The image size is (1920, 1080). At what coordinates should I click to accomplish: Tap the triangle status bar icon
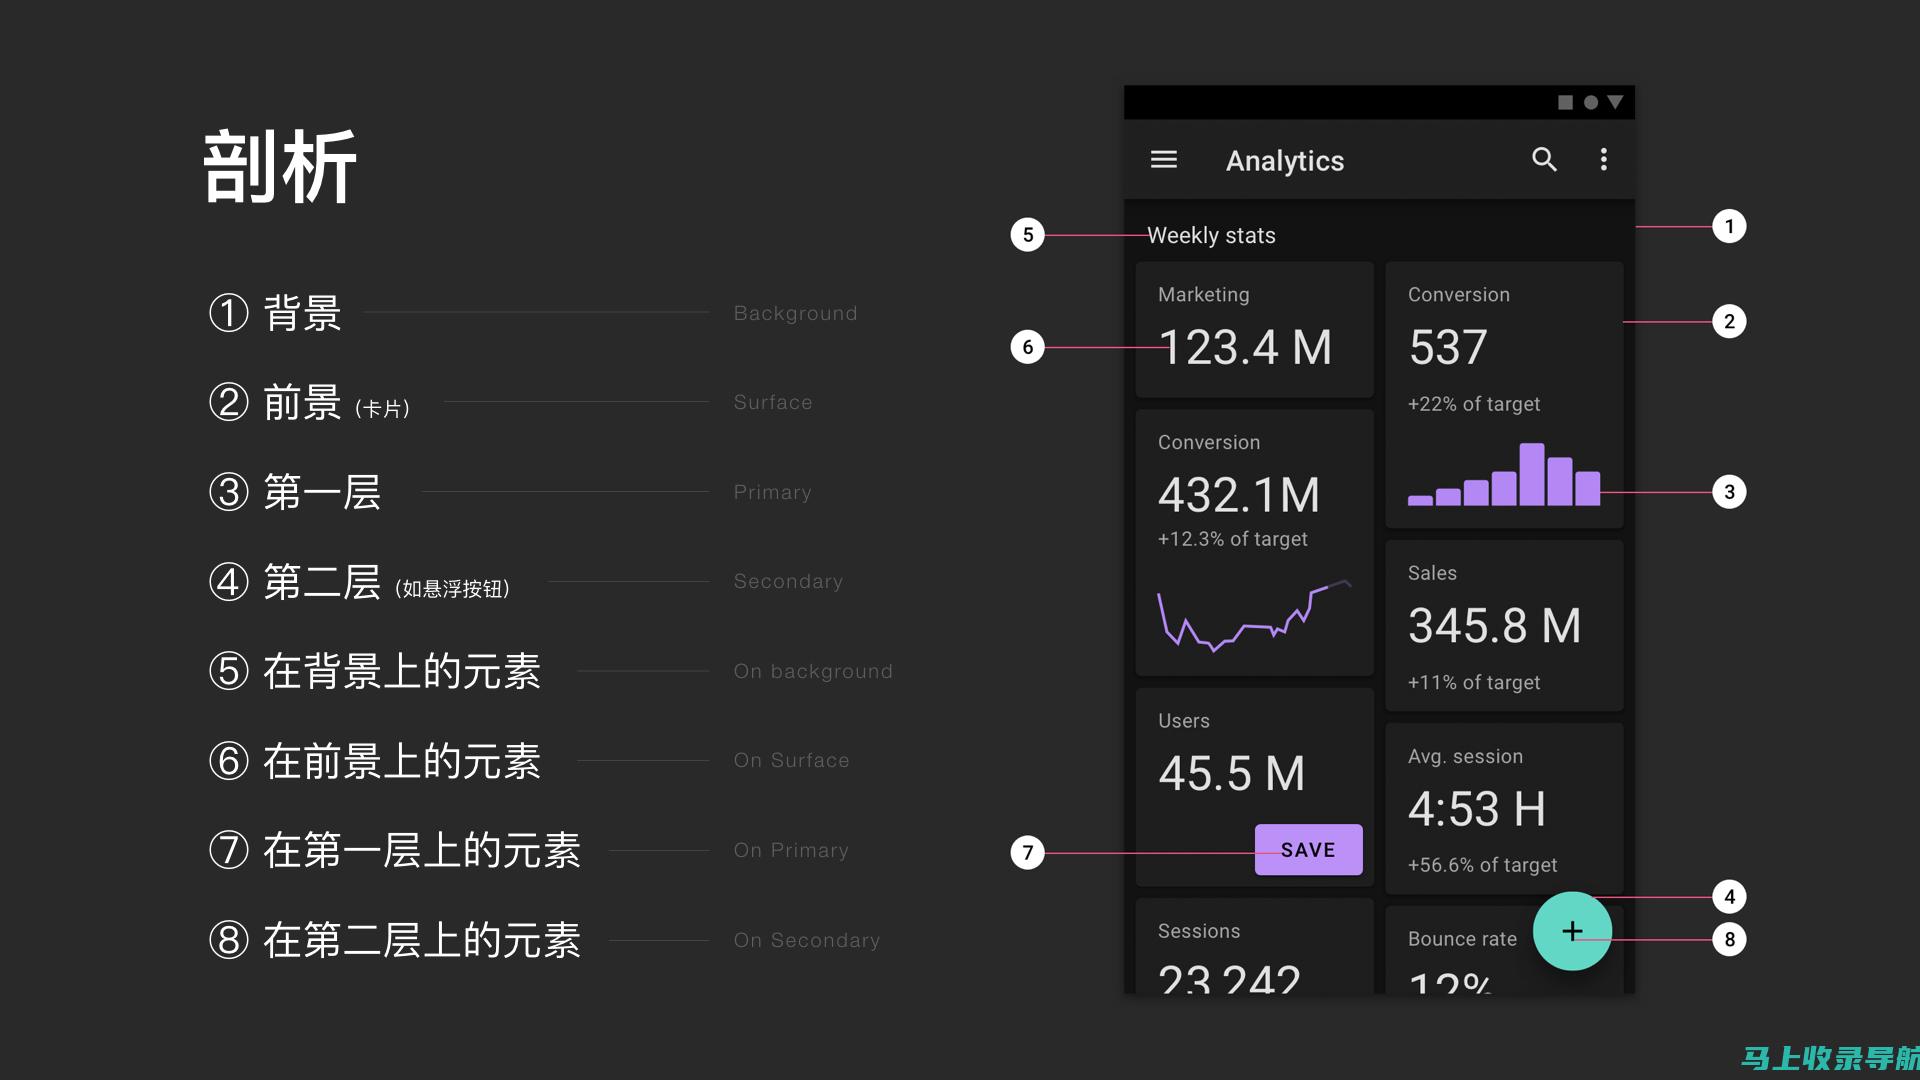(x=1615, y=103)
